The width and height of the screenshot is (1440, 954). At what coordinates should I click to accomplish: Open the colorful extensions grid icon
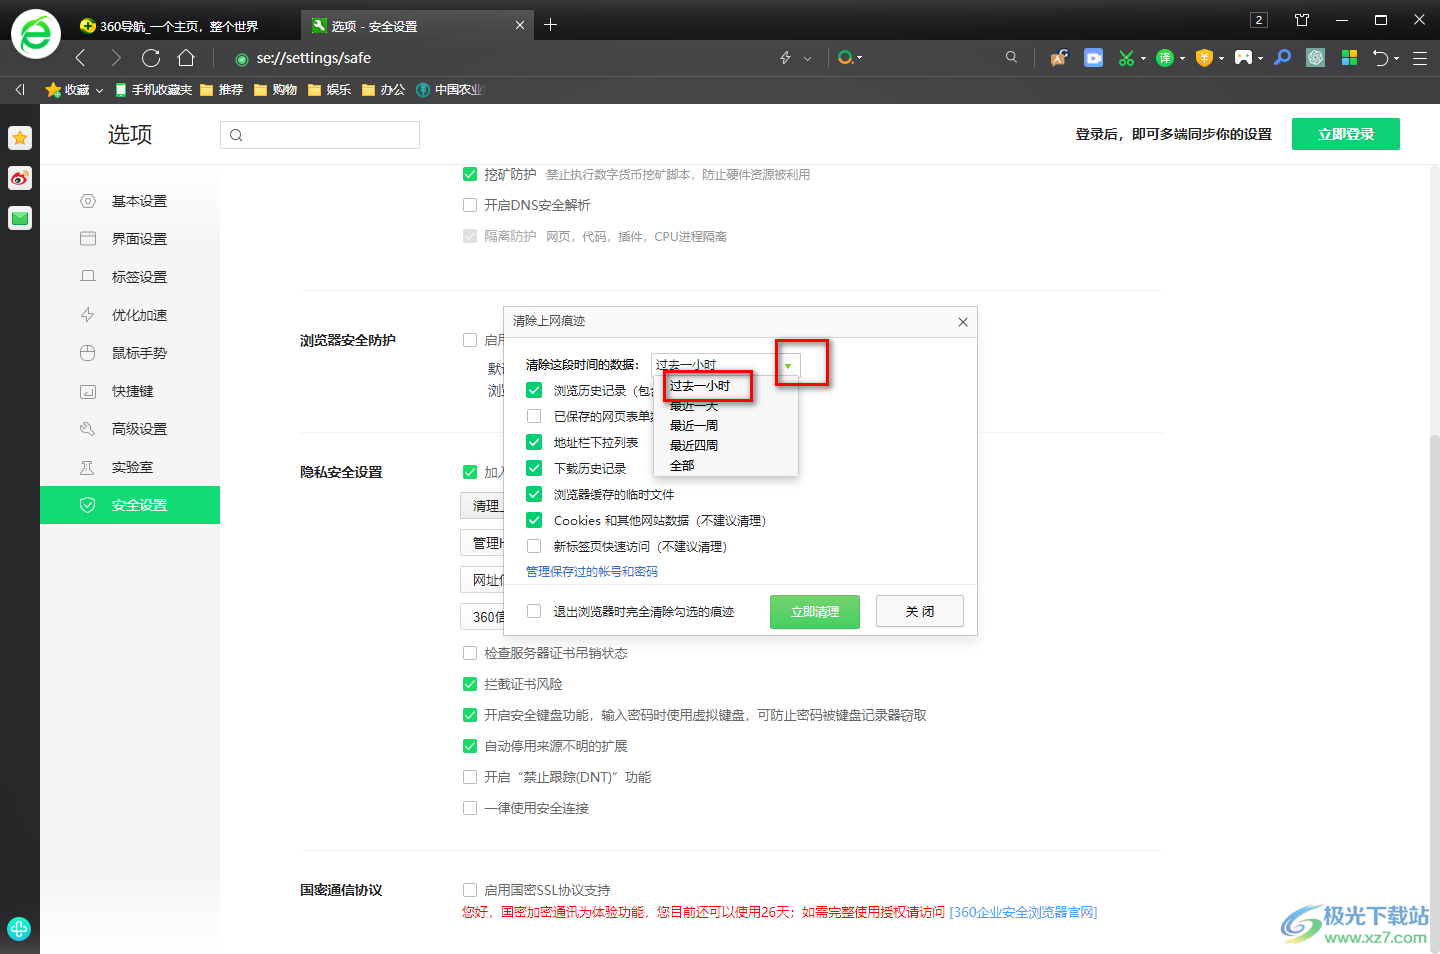[x=1349, y=58]
